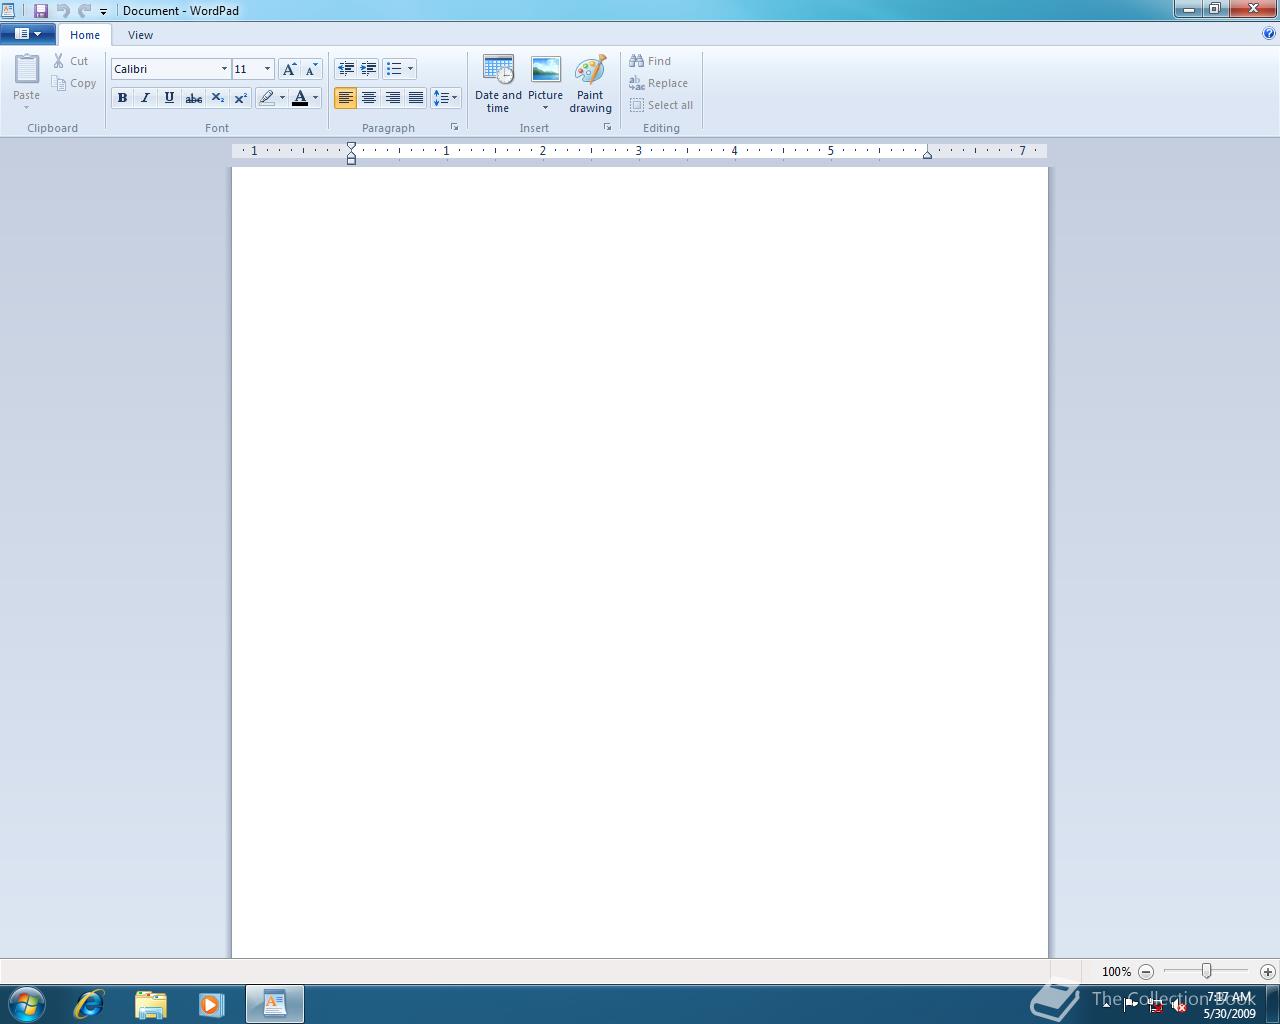Toggle Underline formatting

[169, 97]
